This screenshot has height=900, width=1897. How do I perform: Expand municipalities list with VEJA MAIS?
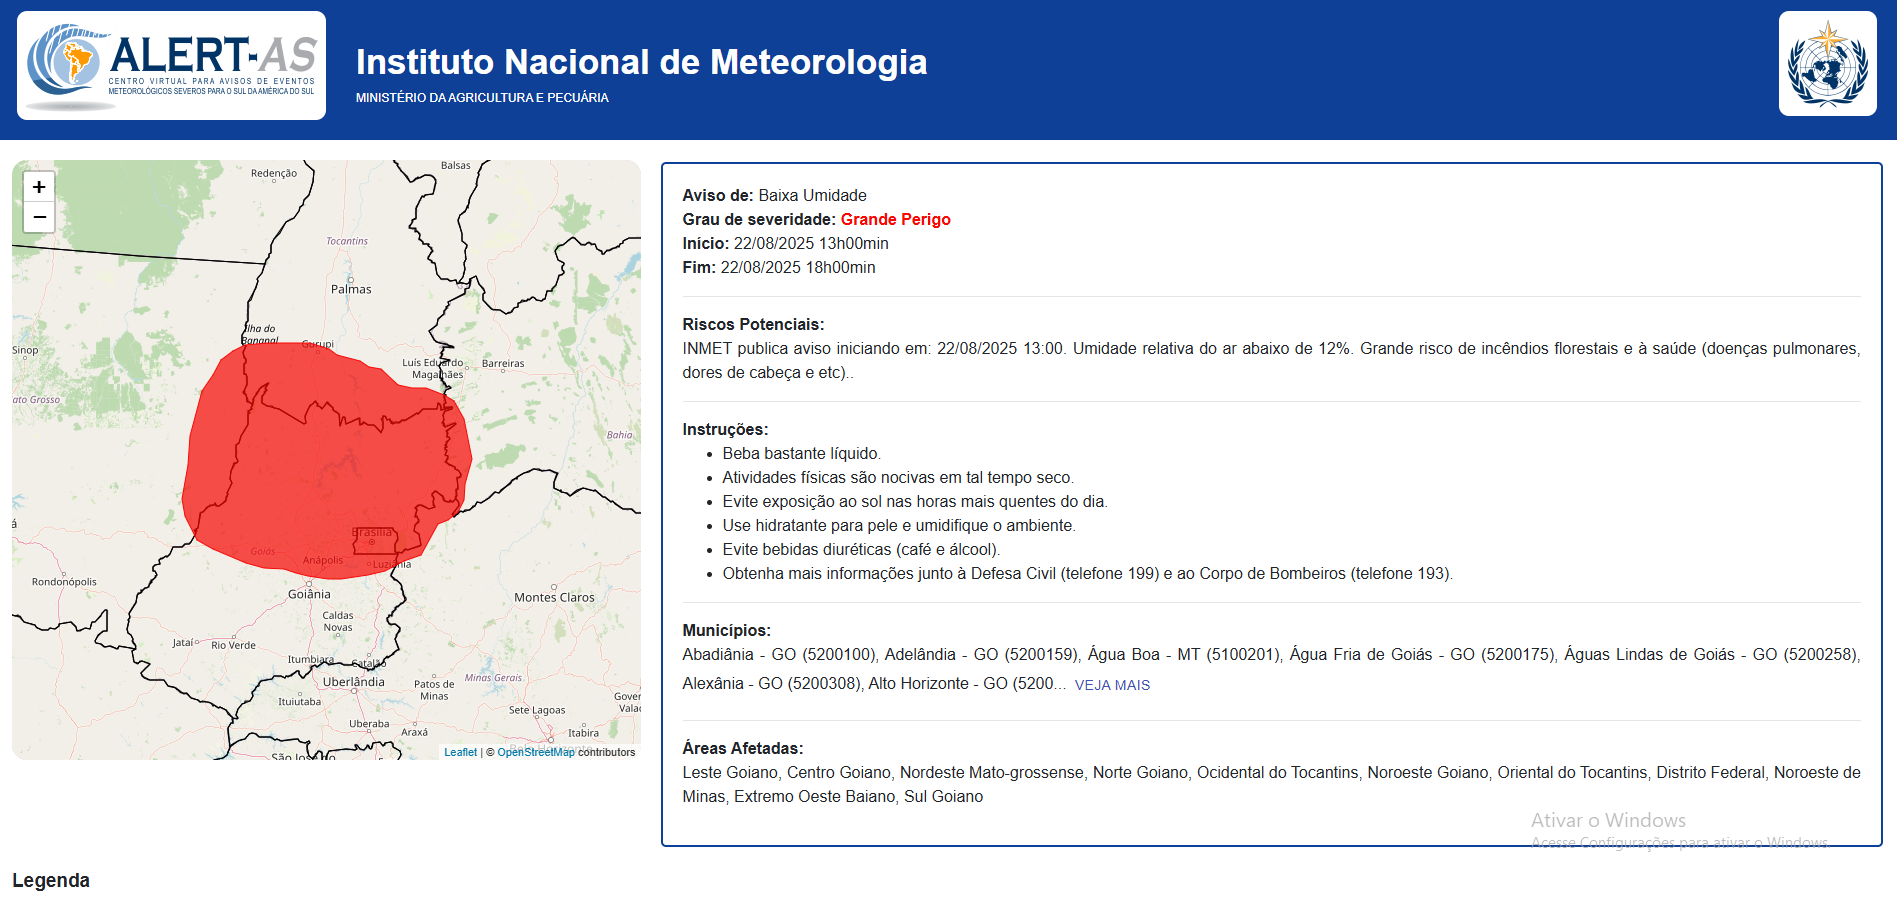coord(1112,685)
